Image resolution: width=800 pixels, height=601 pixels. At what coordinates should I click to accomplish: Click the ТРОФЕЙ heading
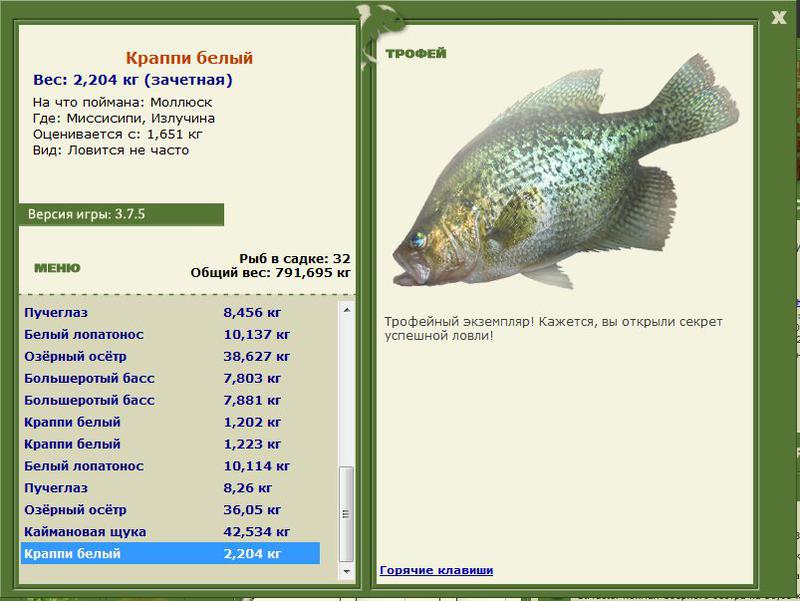tap(416, 53)
